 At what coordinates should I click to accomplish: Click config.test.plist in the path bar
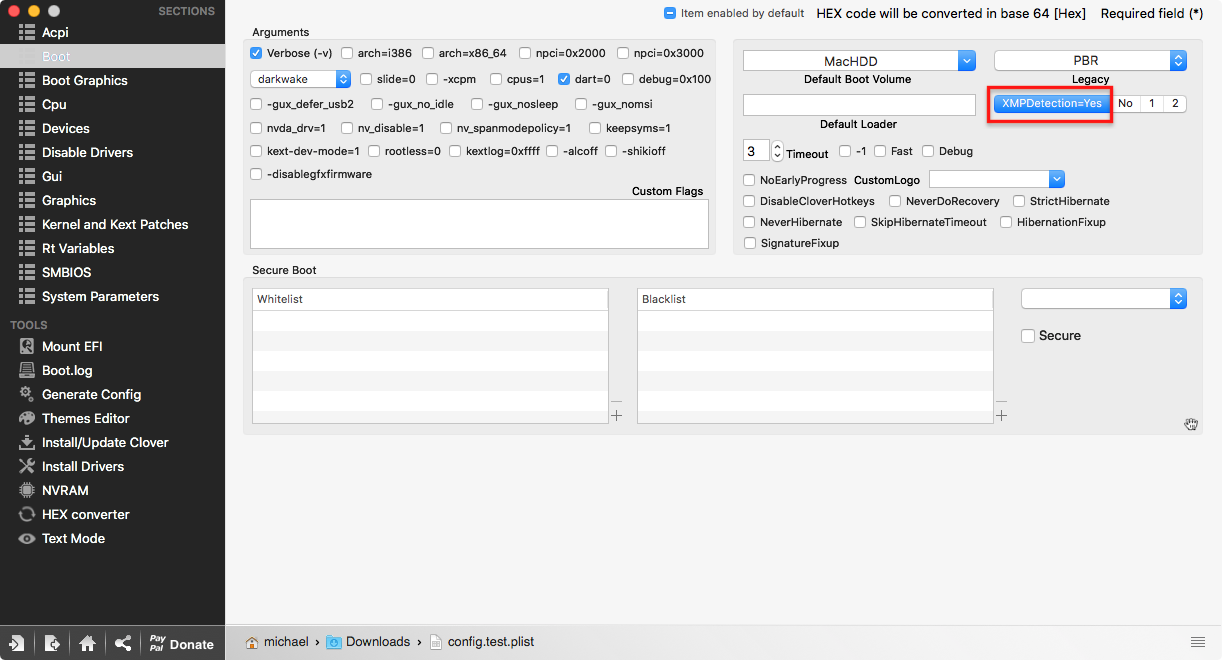pyautogui.click(x=482, y=641)
